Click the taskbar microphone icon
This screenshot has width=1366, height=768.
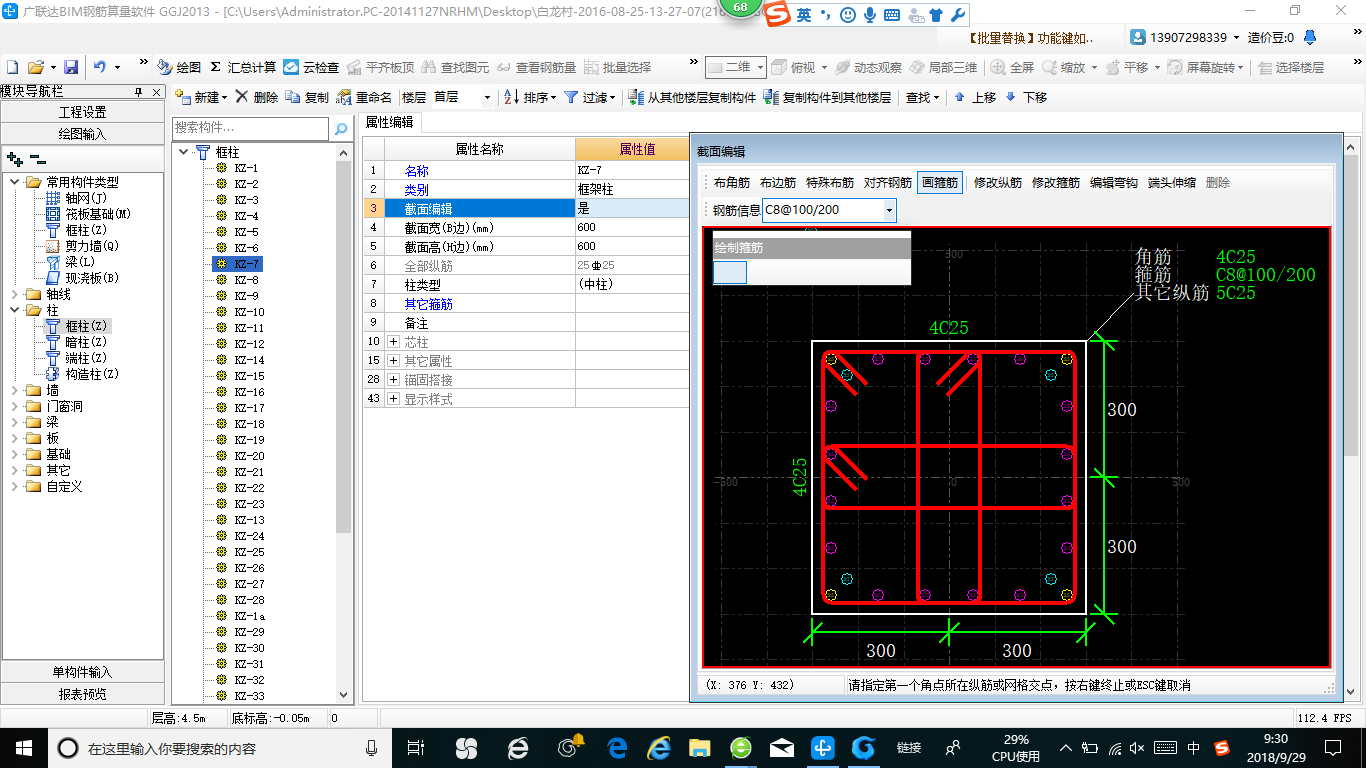(372, 747)
